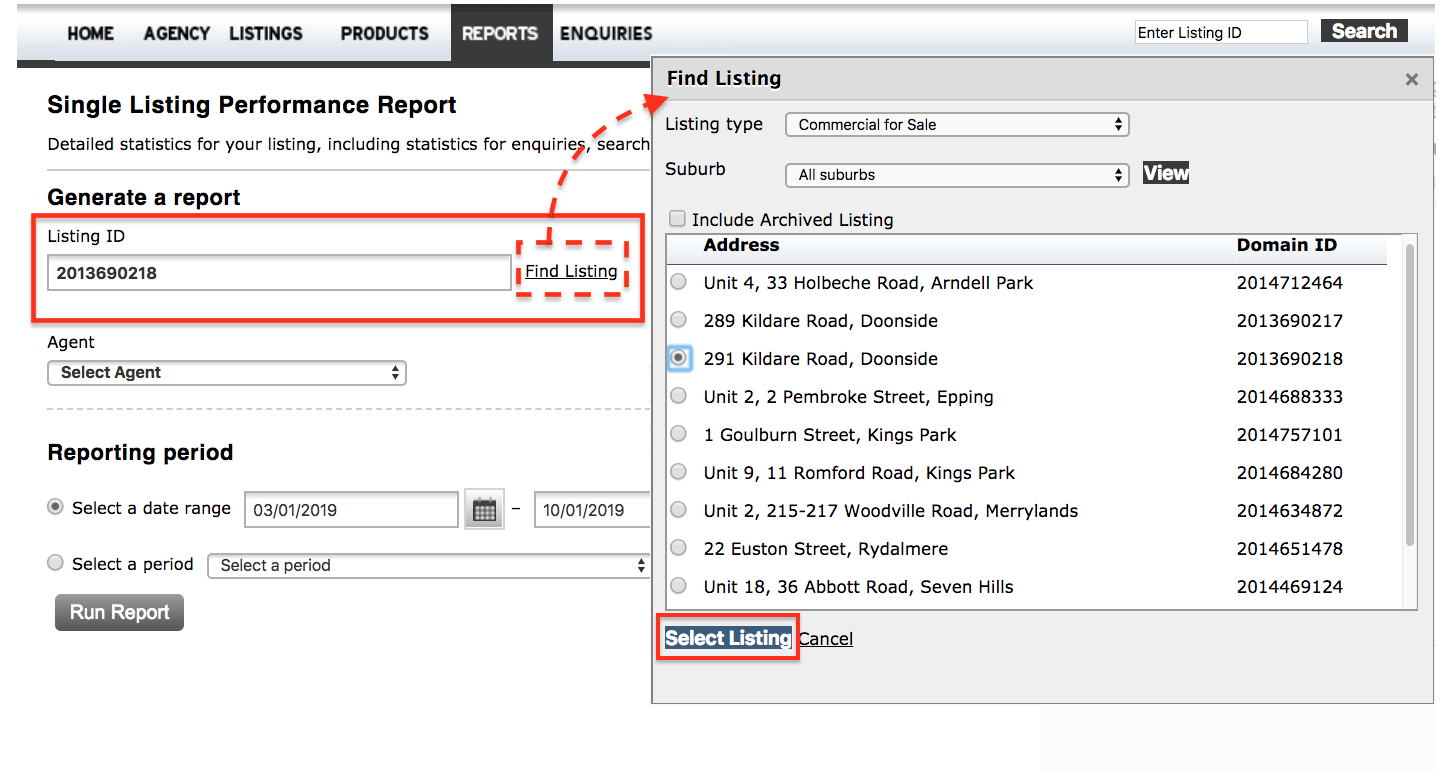The width and height of the screenshot is (1453, 770).
Task: Open the calendar date picker icon
Action: [x=484, y=509]
